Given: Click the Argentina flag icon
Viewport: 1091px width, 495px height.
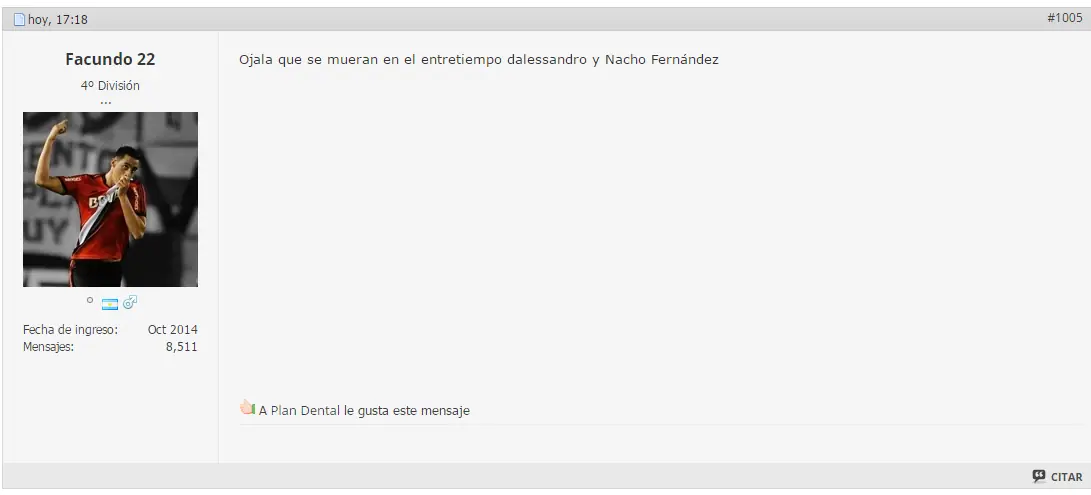Looking at the screenshot, I should pos(110,304).
